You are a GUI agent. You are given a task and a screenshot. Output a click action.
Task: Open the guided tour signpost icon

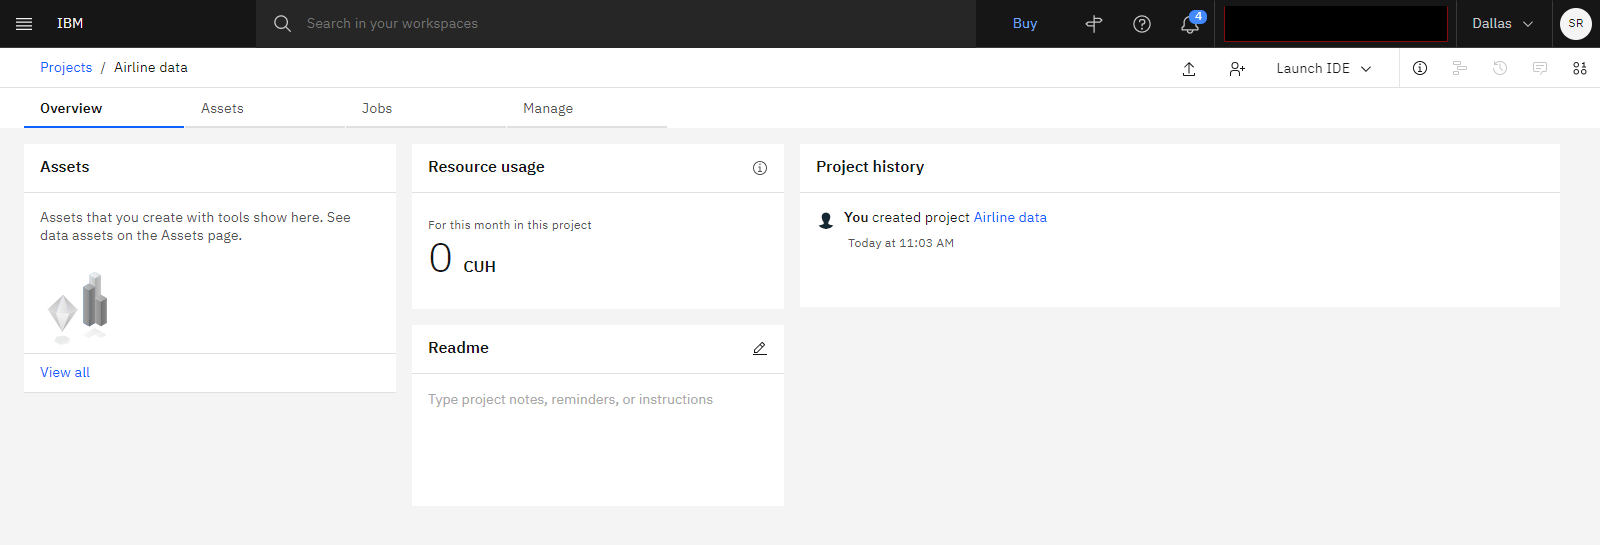[x=1094, y=24]
